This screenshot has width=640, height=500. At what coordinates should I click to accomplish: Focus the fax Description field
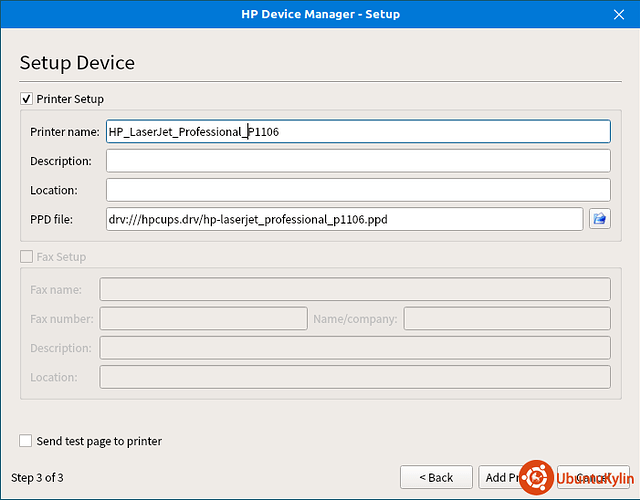pos(355,348)
